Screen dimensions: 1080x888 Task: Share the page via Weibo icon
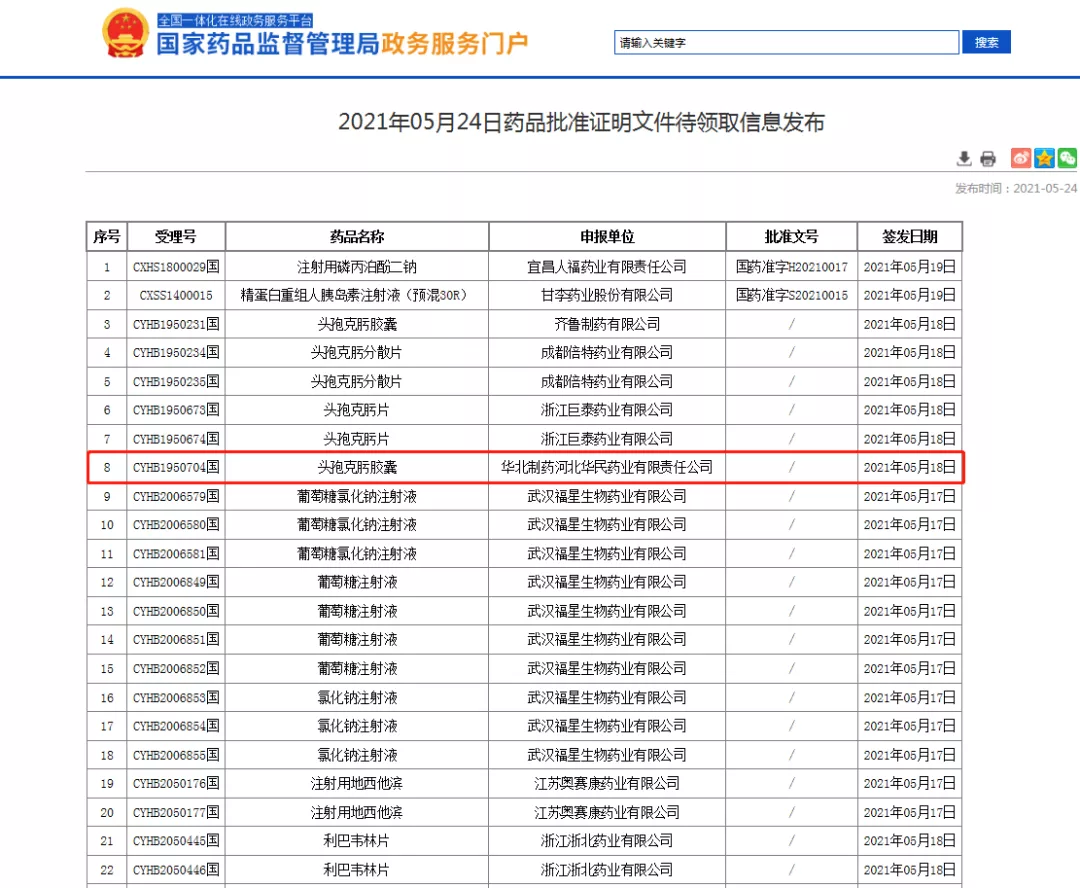pyautogui.click(x=1020, y=158)
